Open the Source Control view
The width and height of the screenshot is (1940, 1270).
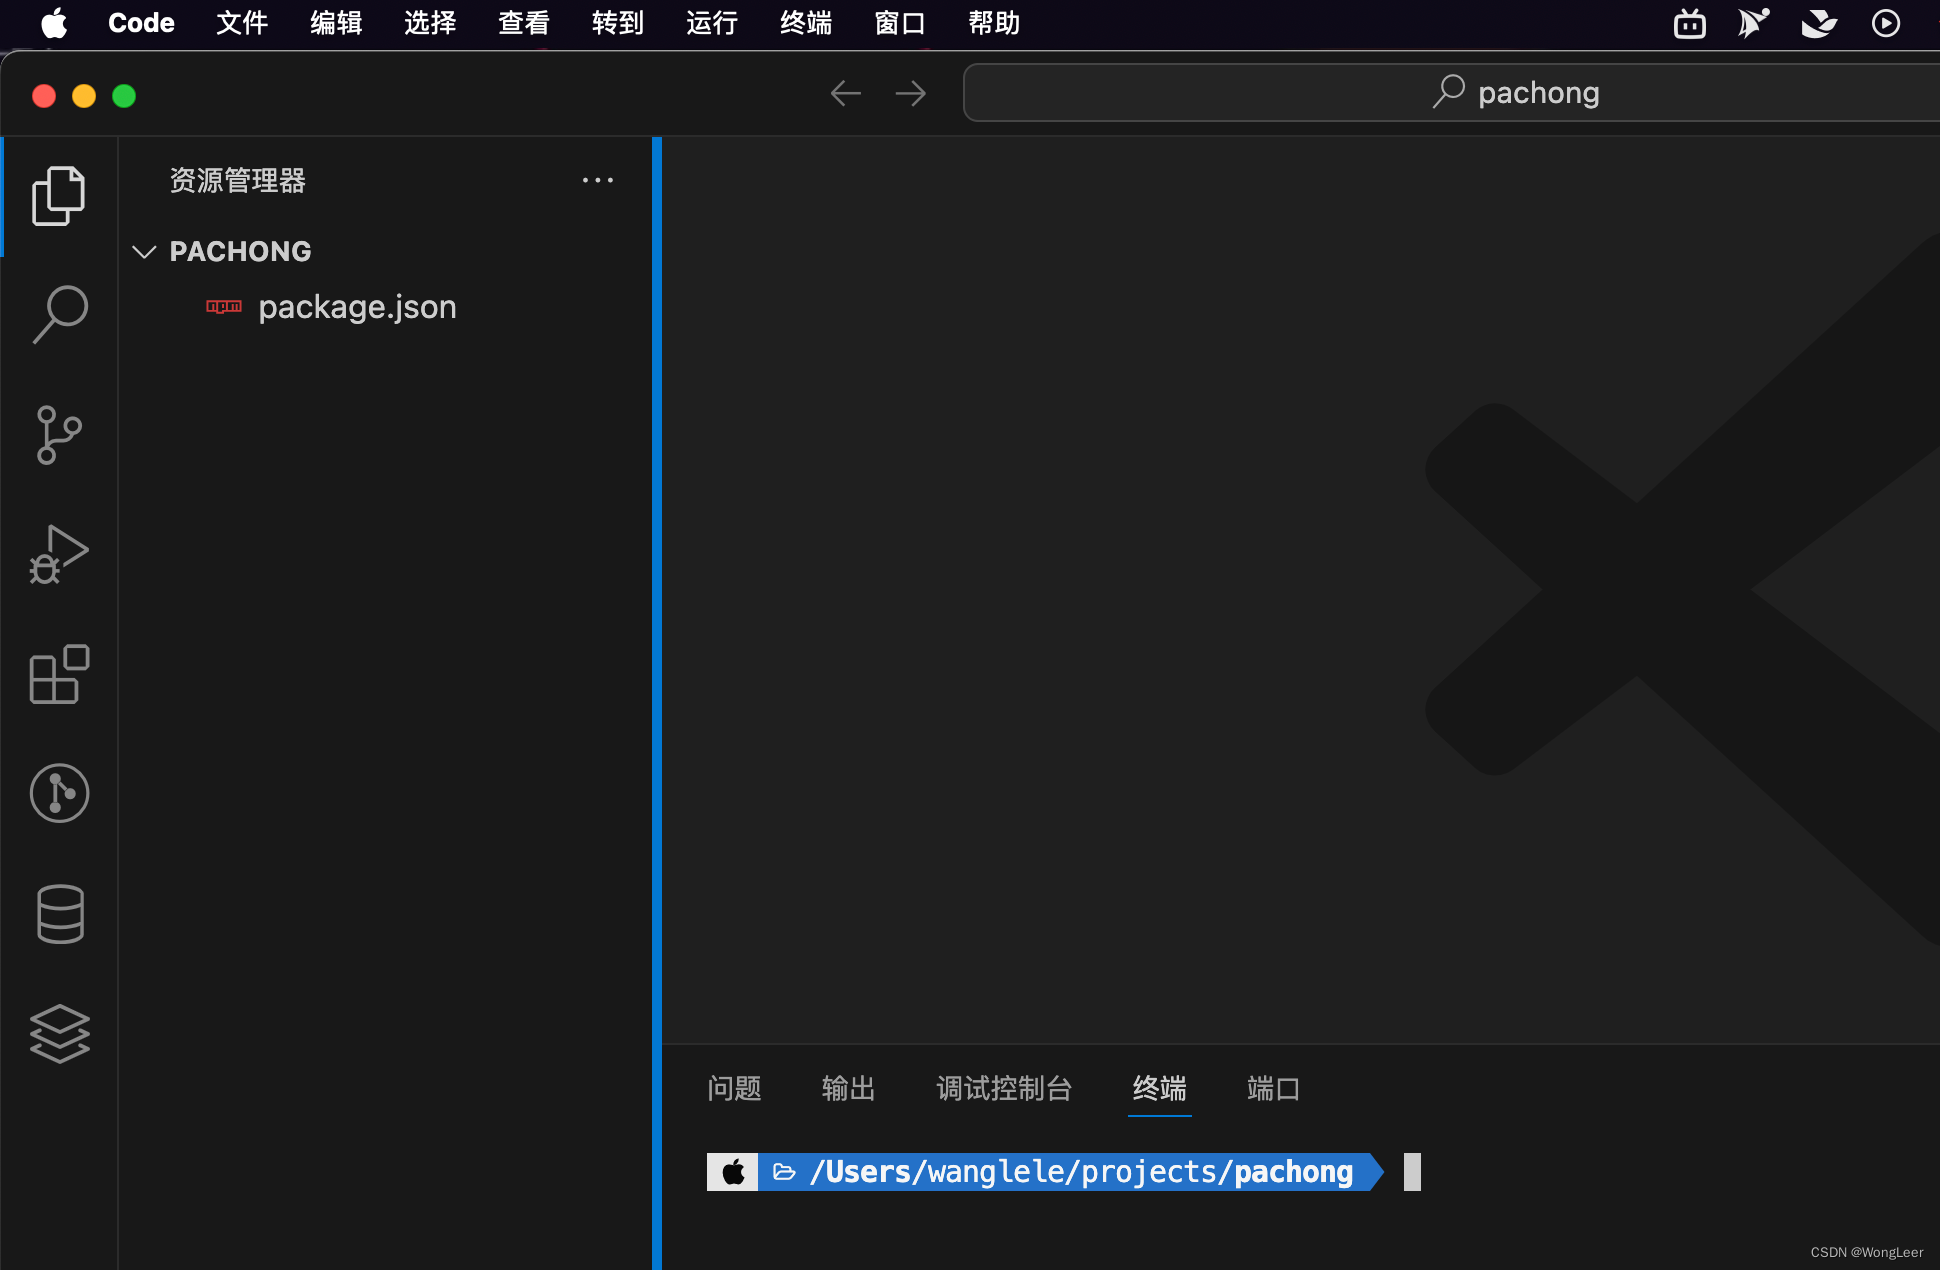point(59,435)
